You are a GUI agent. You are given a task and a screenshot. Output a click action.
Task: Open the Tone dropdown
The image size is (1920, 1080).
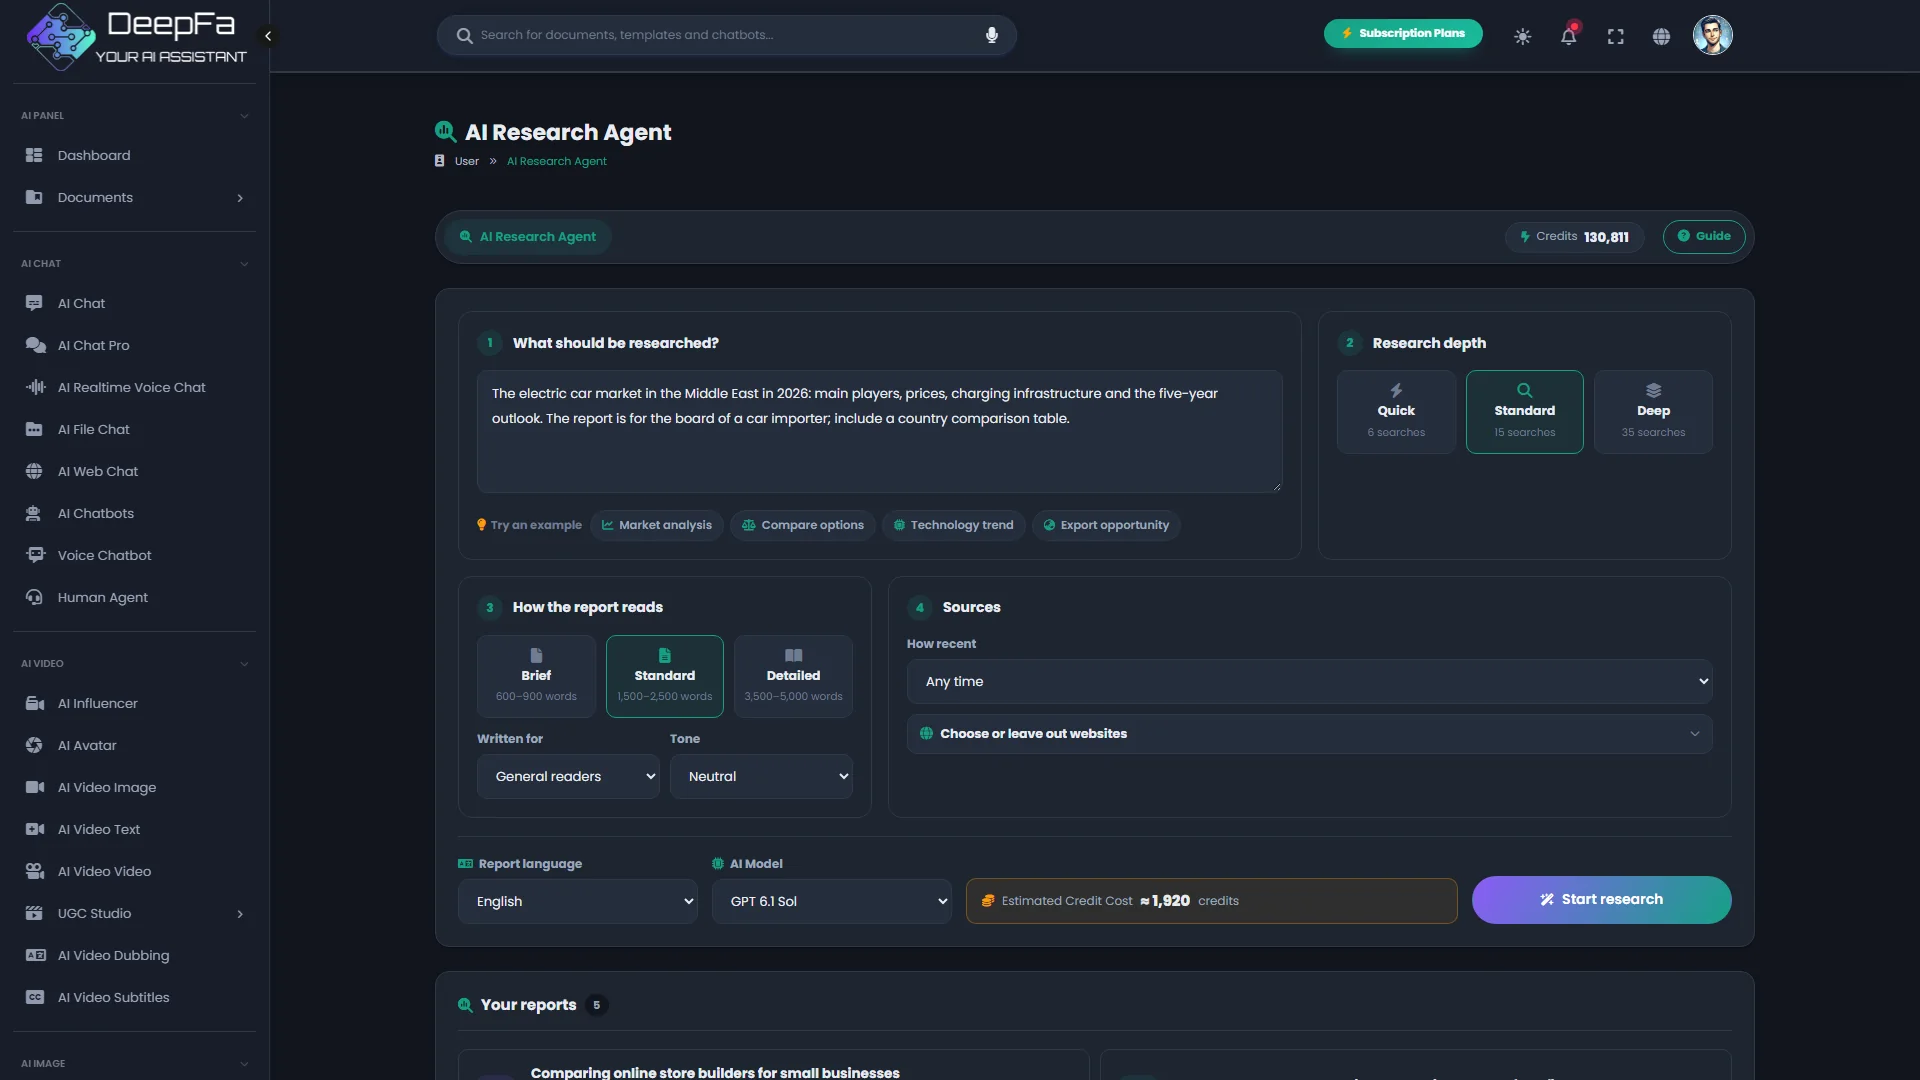761,776
